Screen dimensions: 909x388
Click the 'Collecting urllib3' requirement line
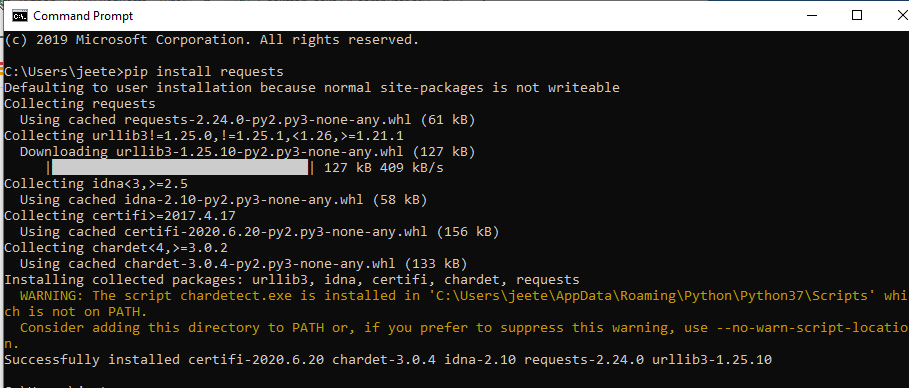204,136
